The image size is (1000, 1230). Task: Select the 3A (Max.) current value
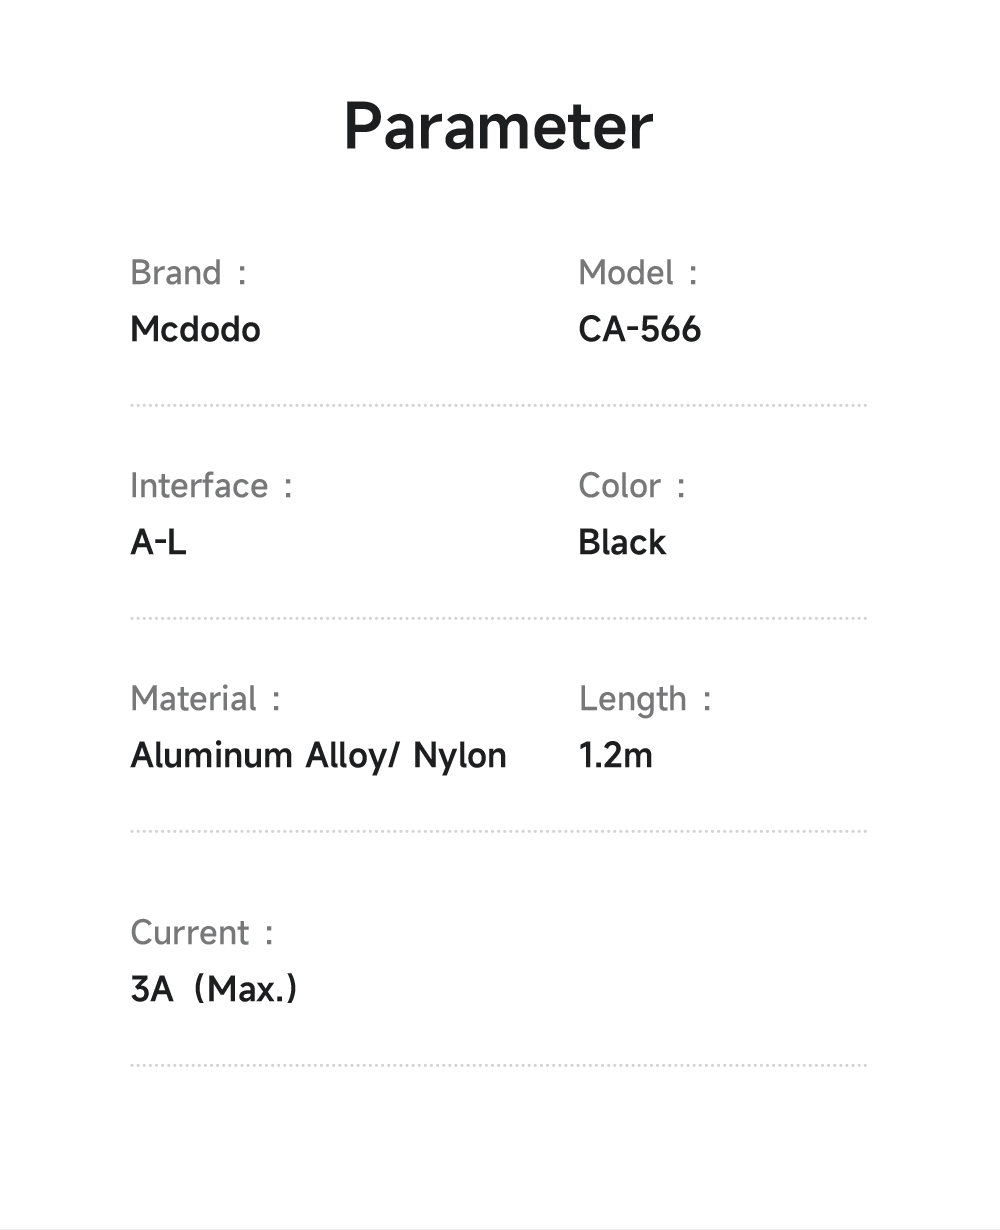(x=213, y=989)
